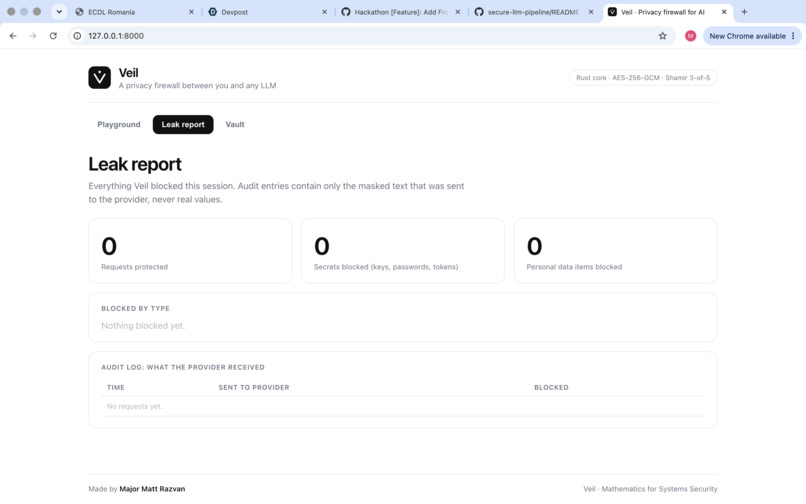Close the Hackathon [Feature] tab
This screenshot has height=504, width=806.
point(457,12)
